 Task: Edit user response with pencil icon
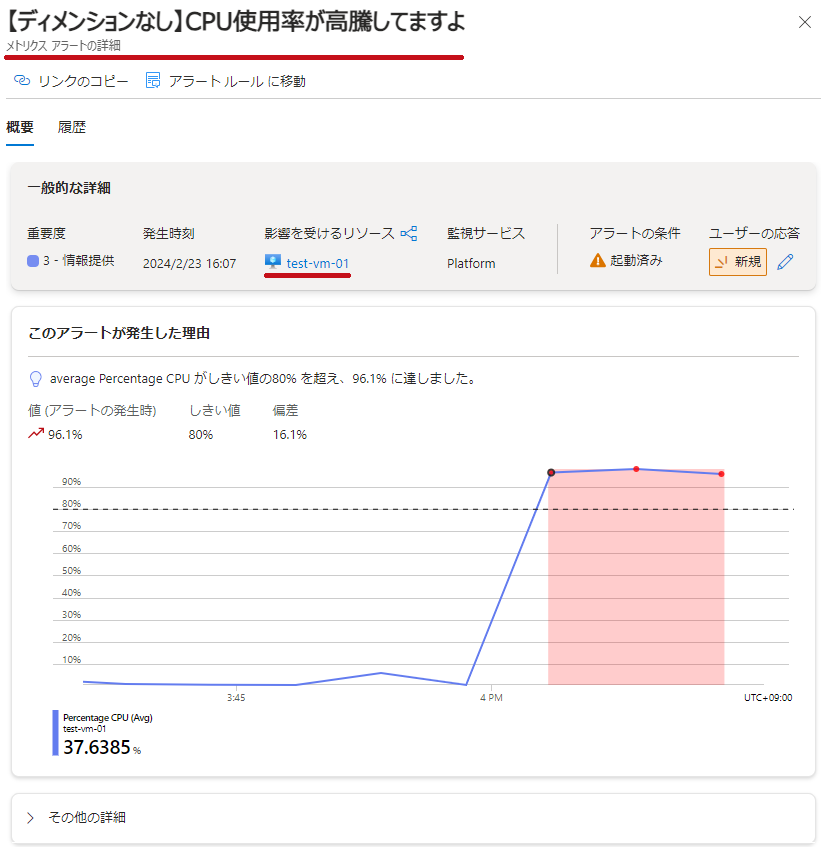785,262
